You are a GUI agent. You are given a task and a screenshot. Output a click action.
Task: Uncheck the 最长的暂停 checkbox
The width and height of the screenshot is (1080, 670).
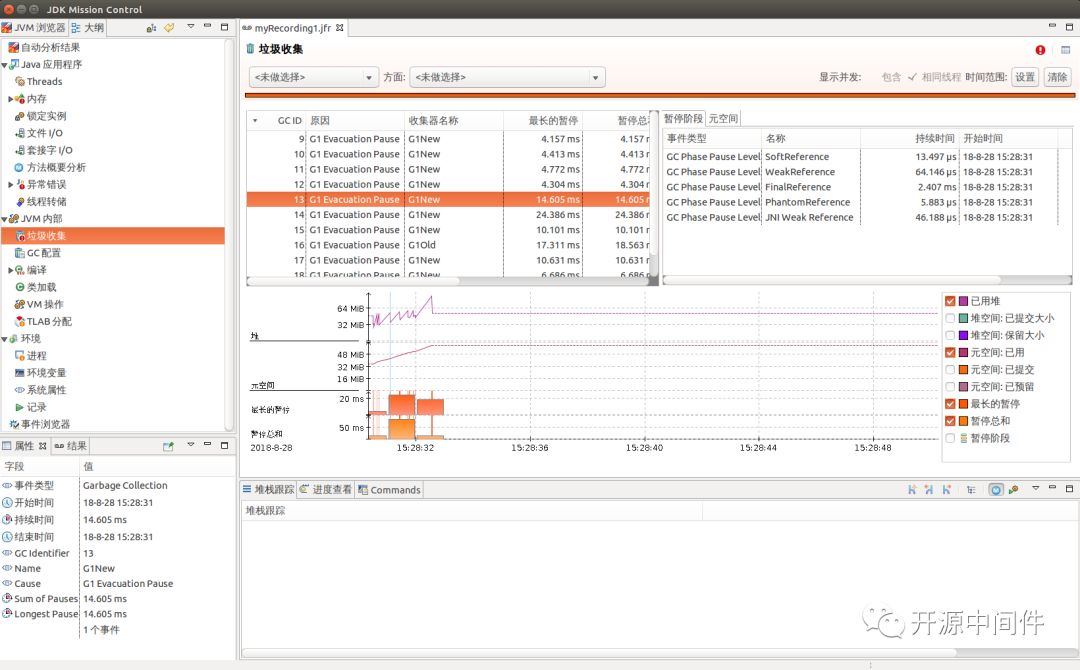coord(951,404)
